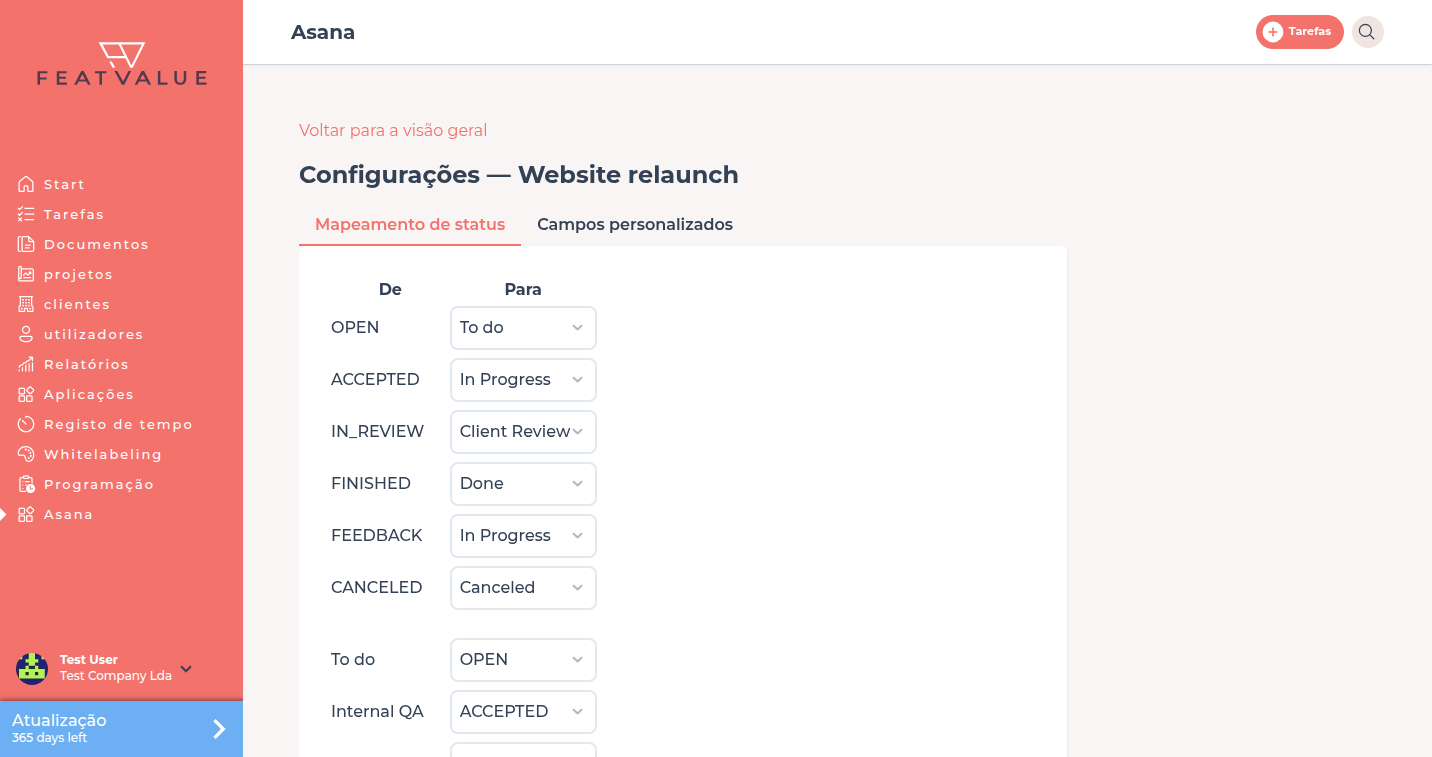Click the Start home icon in sidebar
This screenshot has height=757, width=1432.
26,184
